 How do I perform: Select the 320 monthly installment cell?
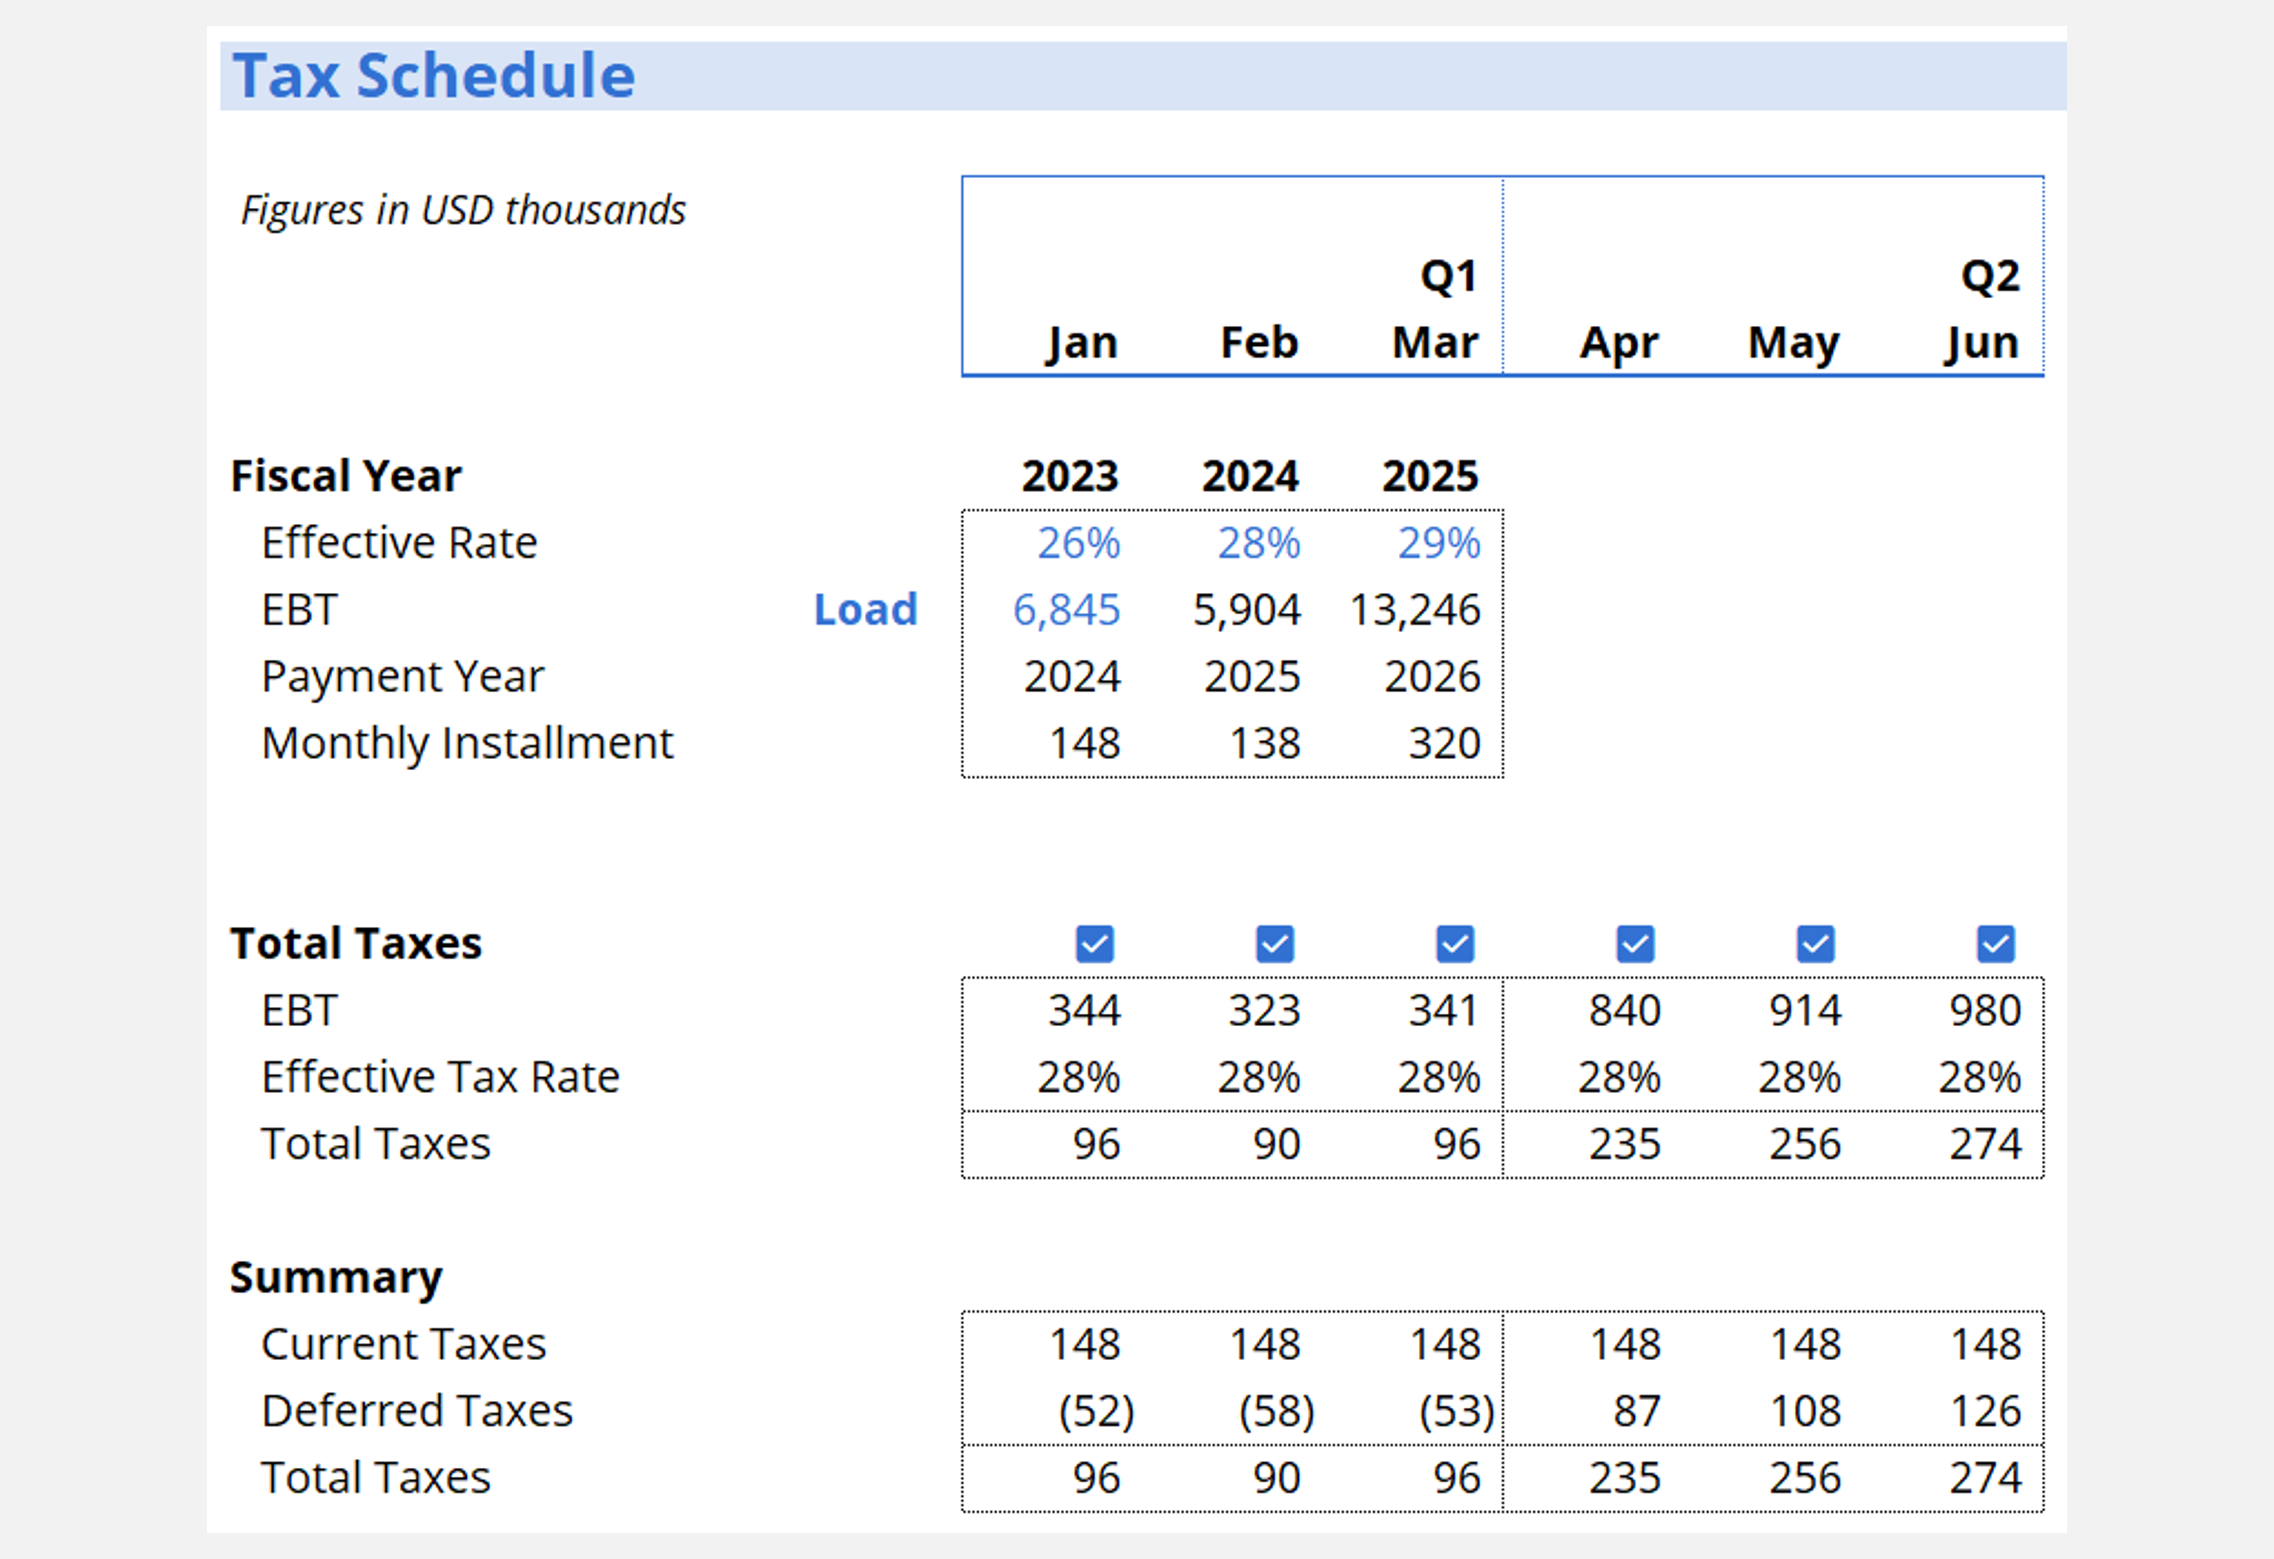[1444, 743]
